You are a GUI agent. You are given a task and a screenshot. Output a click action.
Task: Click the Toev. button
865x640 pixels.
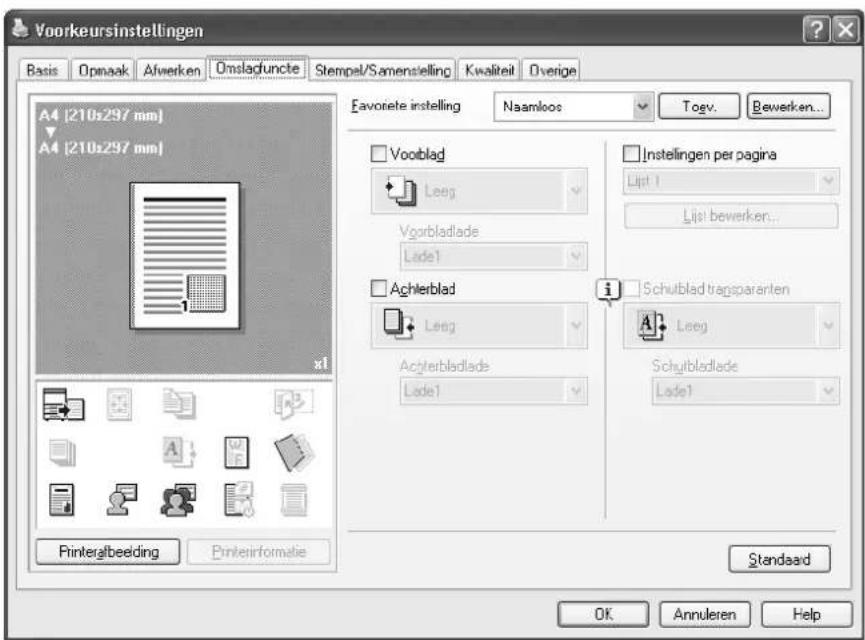699,106
